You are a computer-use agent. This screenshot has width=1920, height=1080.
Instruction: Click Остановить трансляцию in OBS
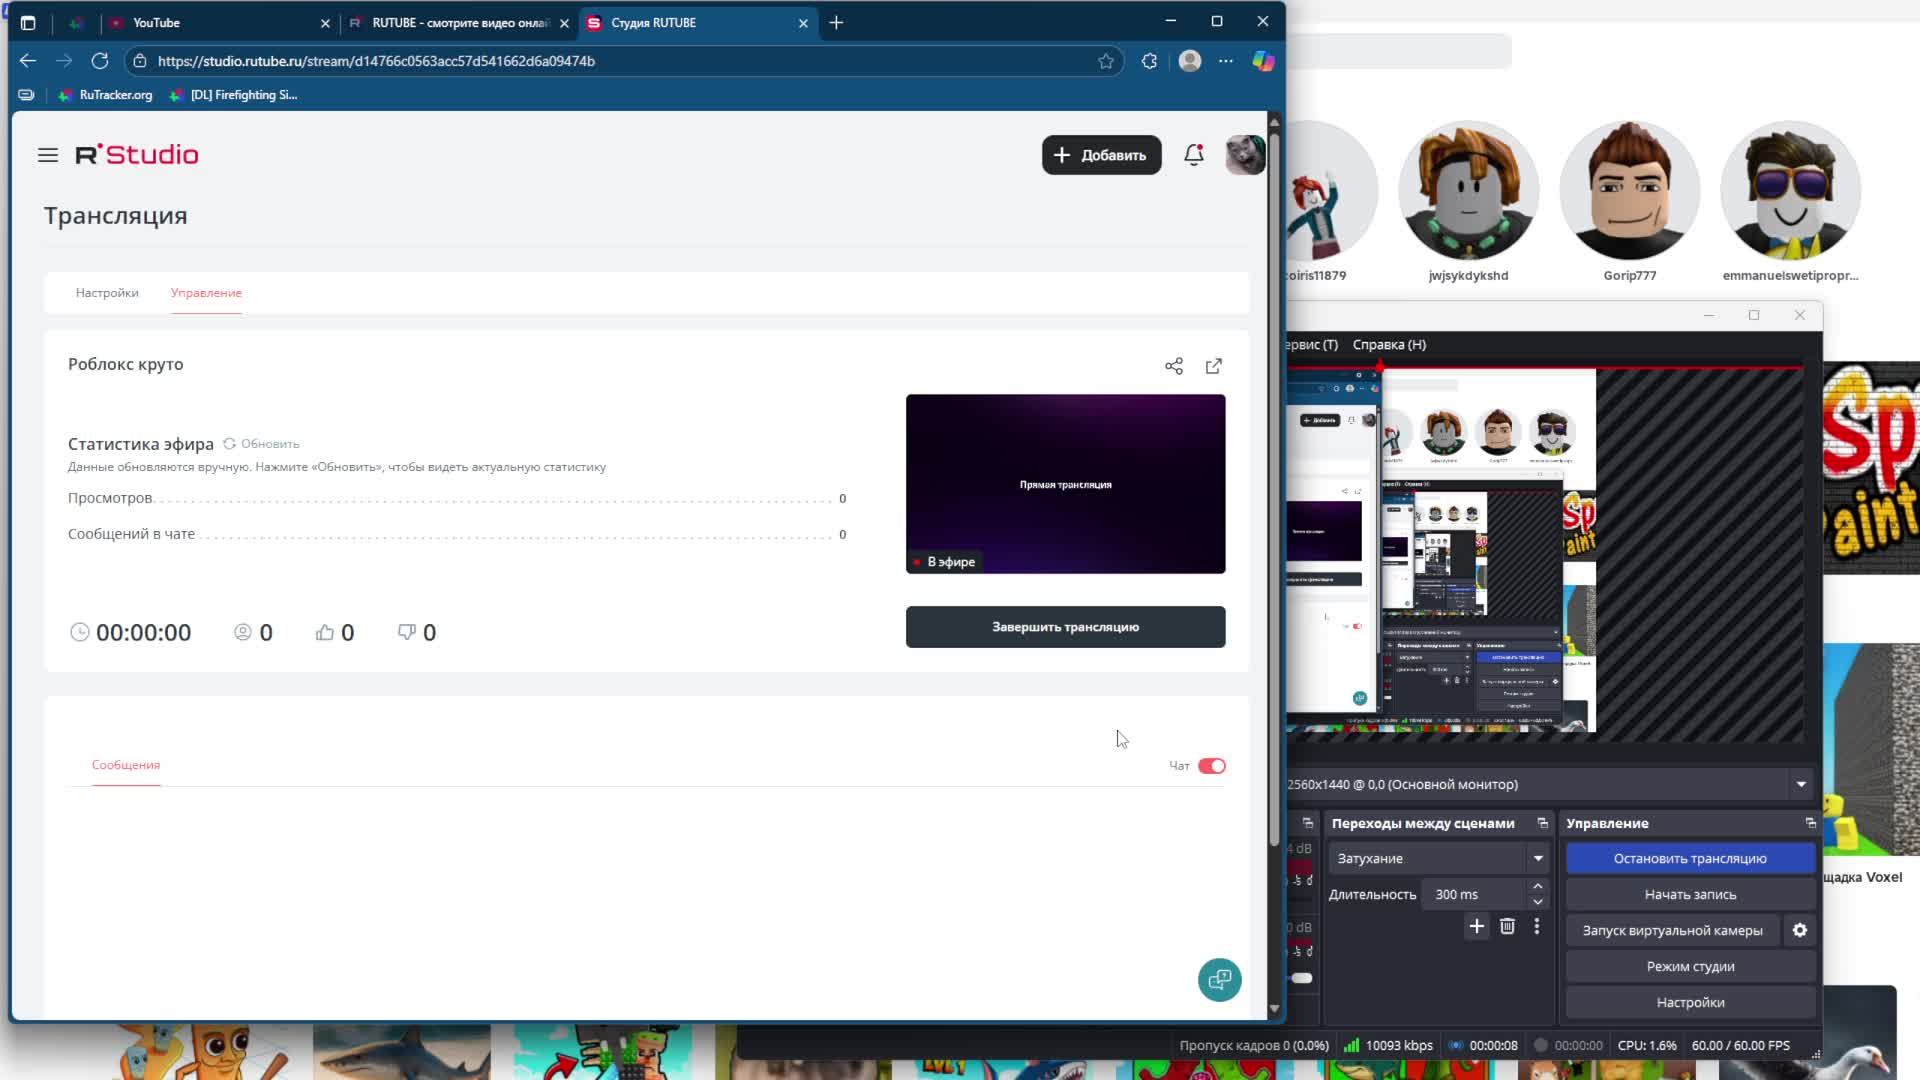pyautogui.click(x=1690, y=858)
